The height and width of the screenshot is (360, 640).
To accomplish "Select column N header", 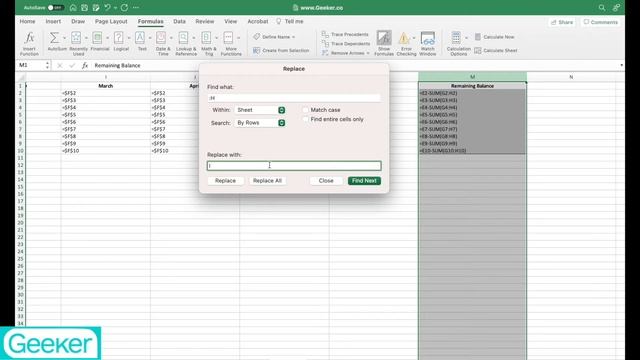I will 571,77.
